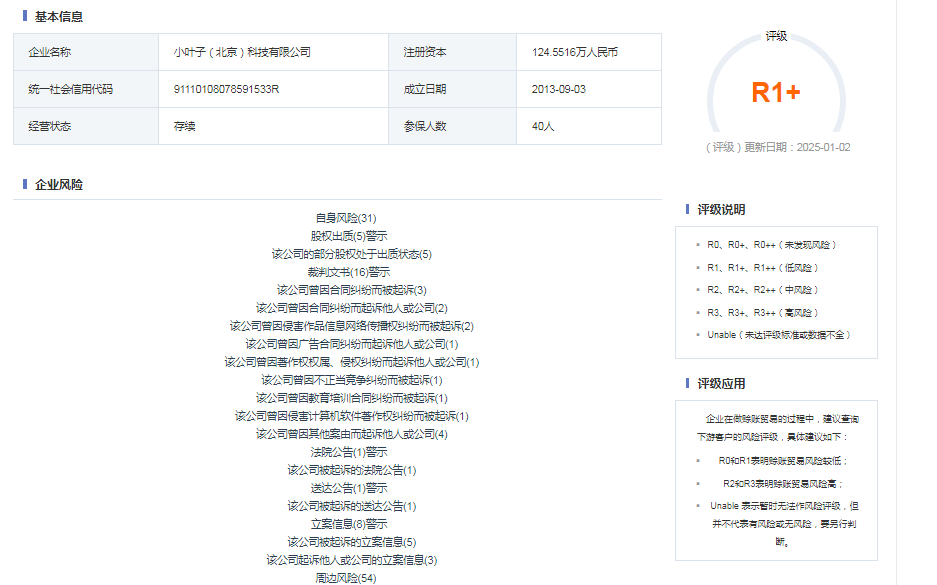937x585 pixels.
Task: Click 该公司被起诉的送达公告(1)
Action: 351,506
